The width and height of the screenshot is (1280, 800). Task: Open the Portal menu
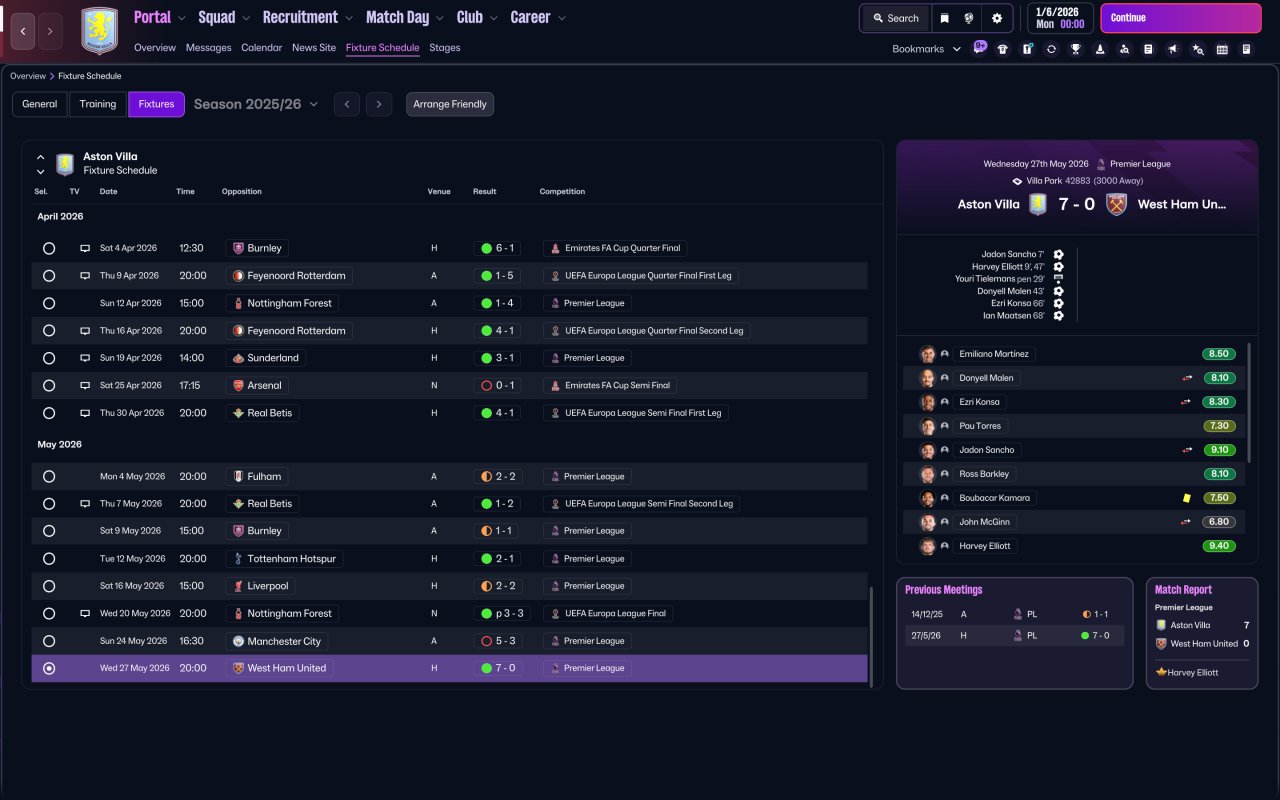click(x=153, y=18)
